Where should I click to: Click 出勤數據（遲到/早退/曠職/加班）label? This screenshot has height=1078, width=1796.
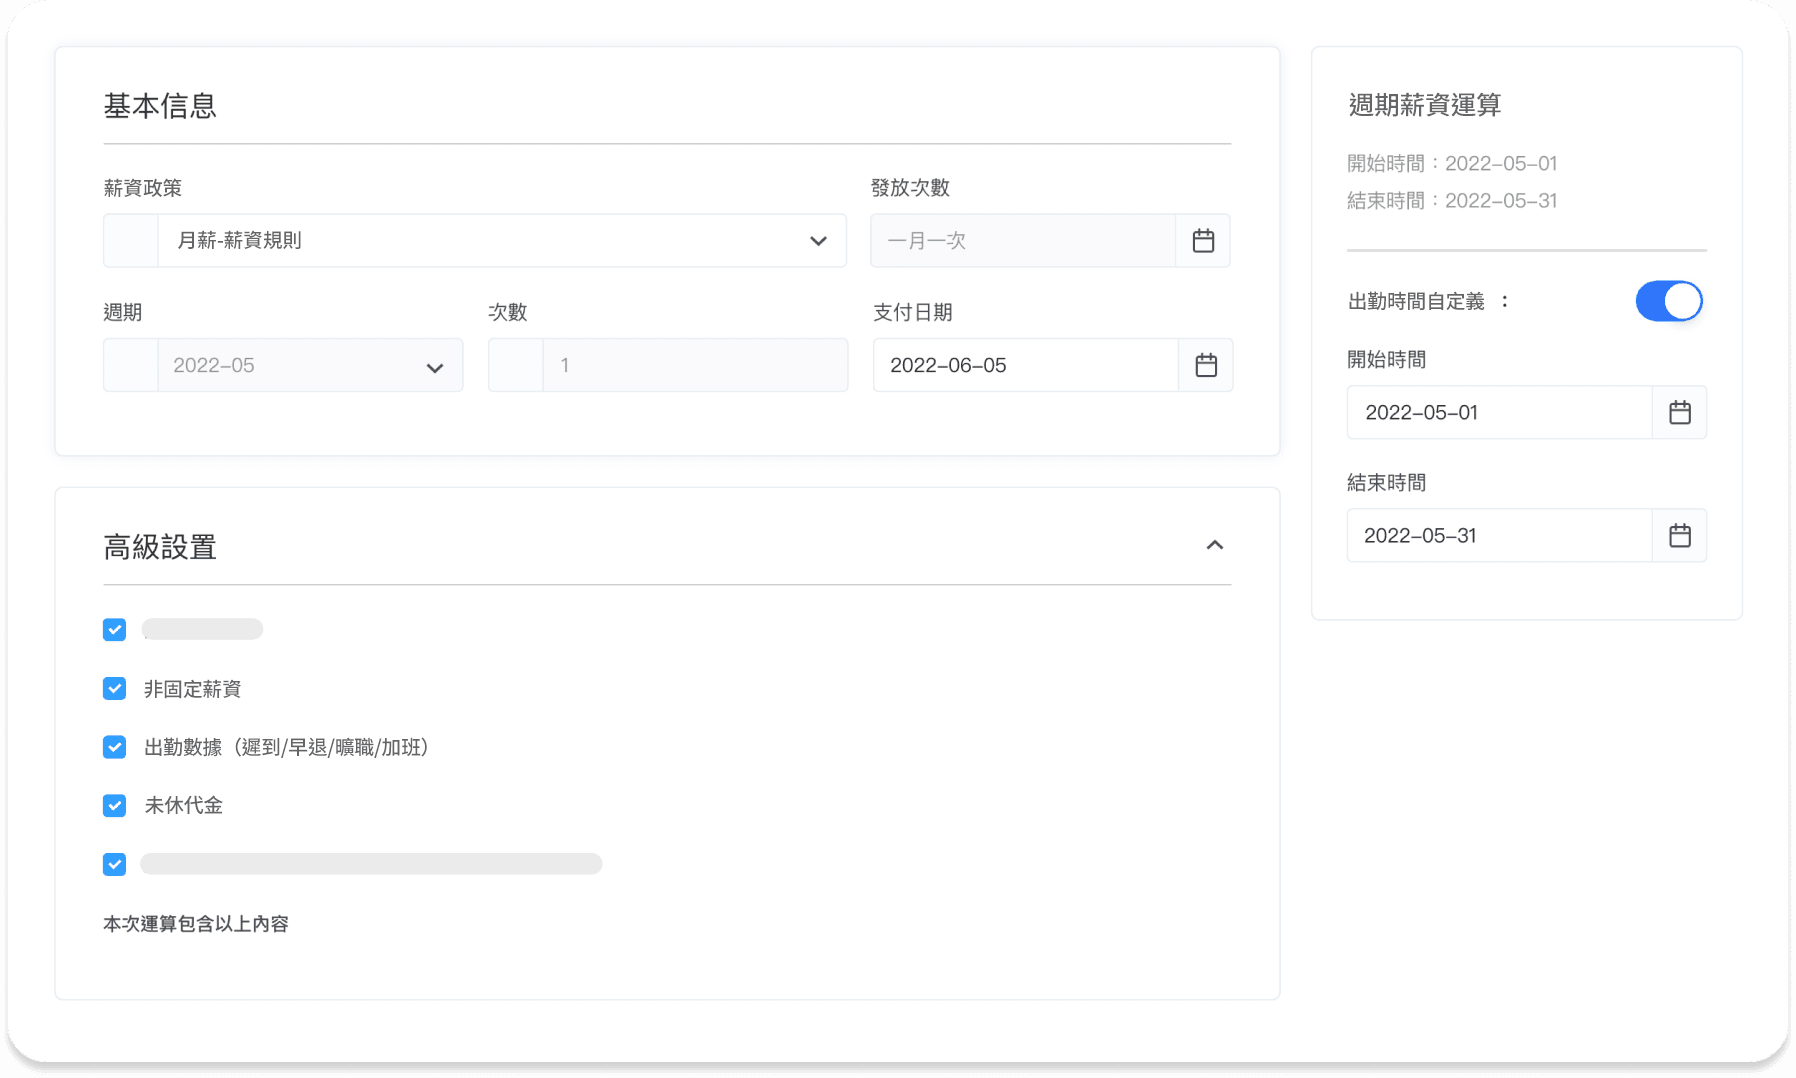coord(286,747)
